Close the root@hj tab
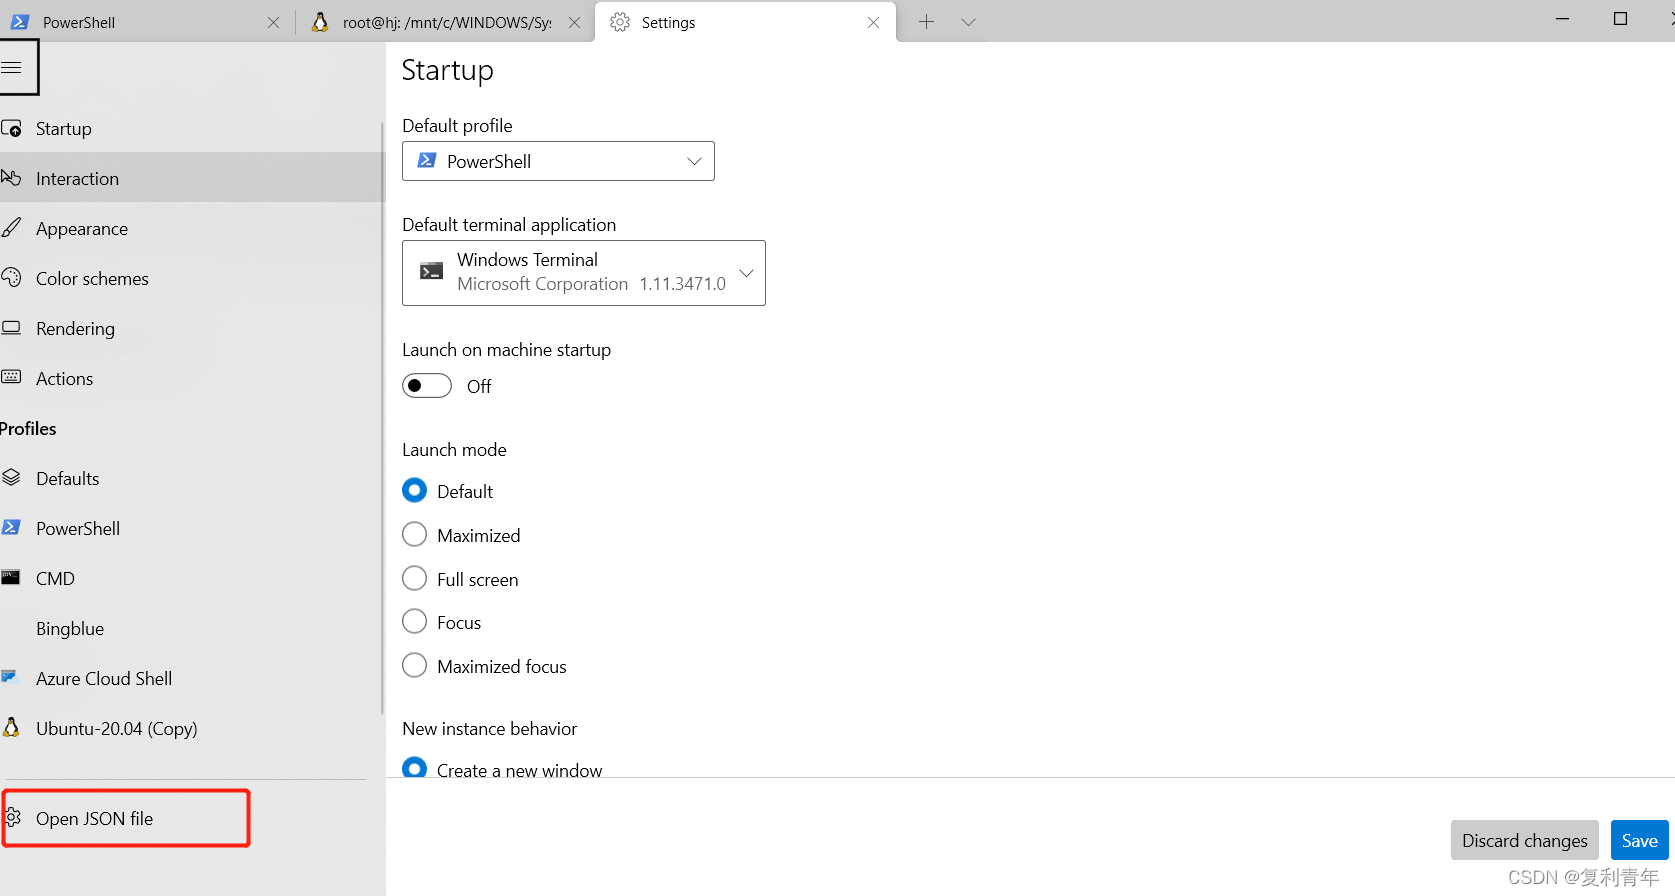Screen dimensions: 1675x896 pos(574,22)
